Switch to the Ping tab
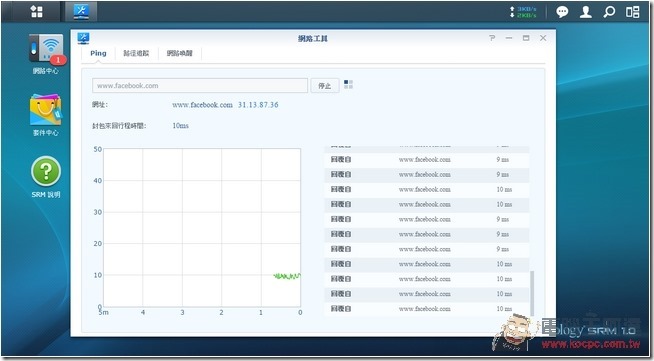 tap(98, 53)
